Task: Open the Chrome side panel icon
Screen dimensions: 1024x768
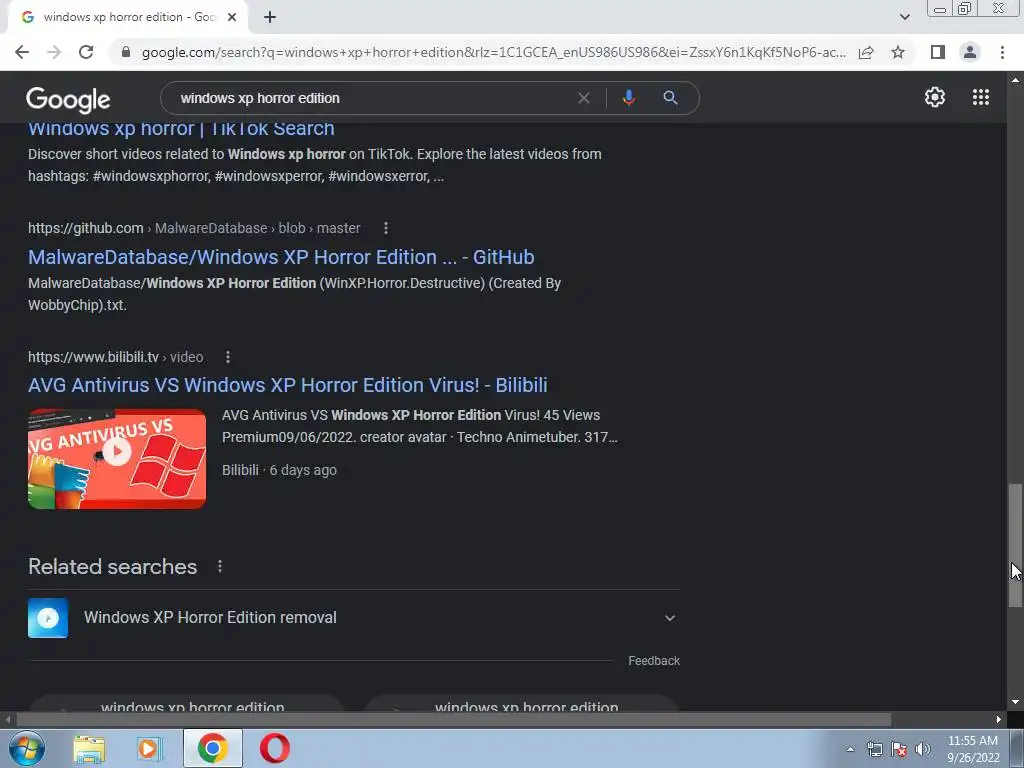Action: click(x=938, y=52)
